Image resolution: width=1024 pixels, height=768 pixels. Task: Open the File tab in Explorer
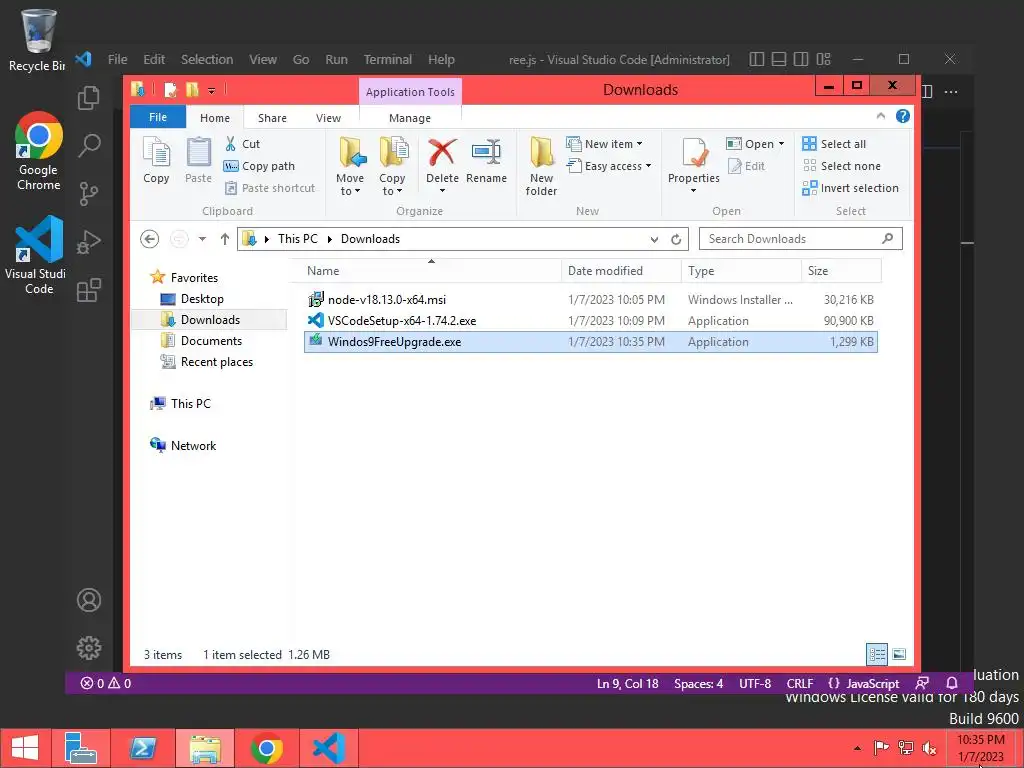[158, 117]
